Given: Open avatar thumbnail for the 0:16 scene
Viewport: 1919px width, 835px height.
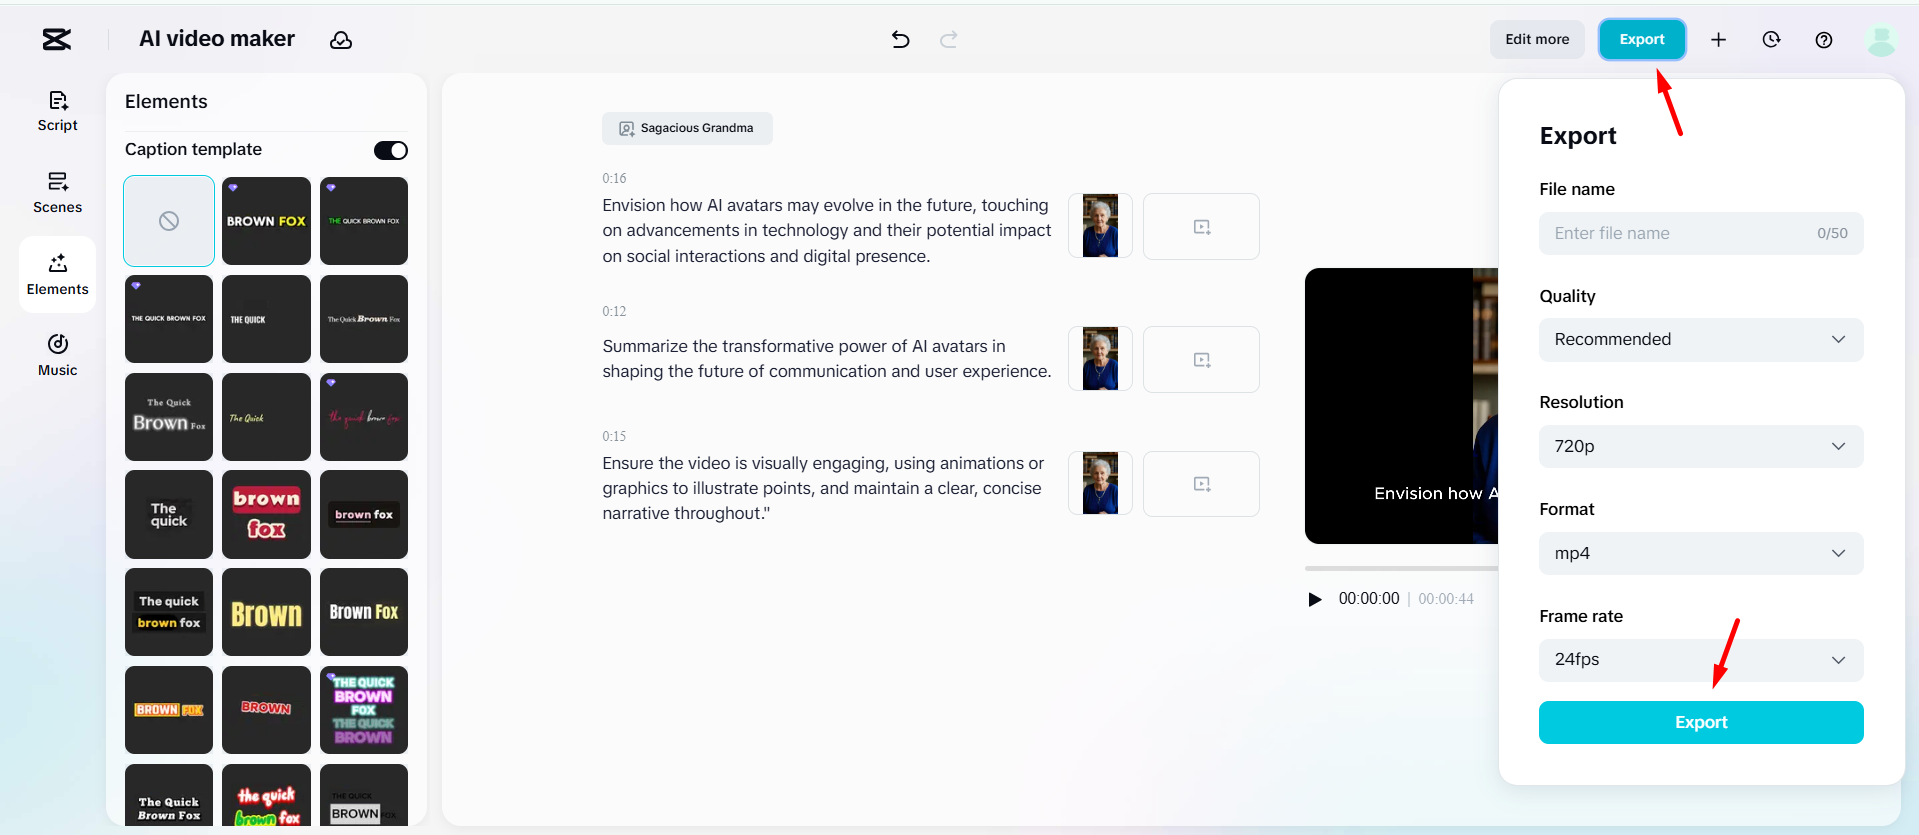Looking at the screenshot, I should coord(1100,226).
